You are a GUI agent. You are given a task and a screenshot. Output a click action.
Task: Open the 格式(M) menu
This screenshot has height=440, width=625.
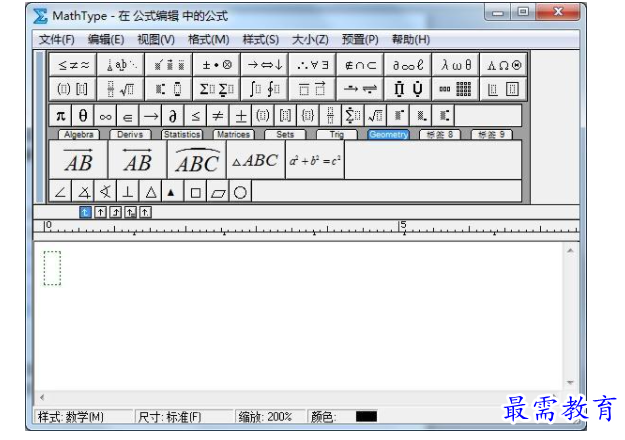click(208, 39)
